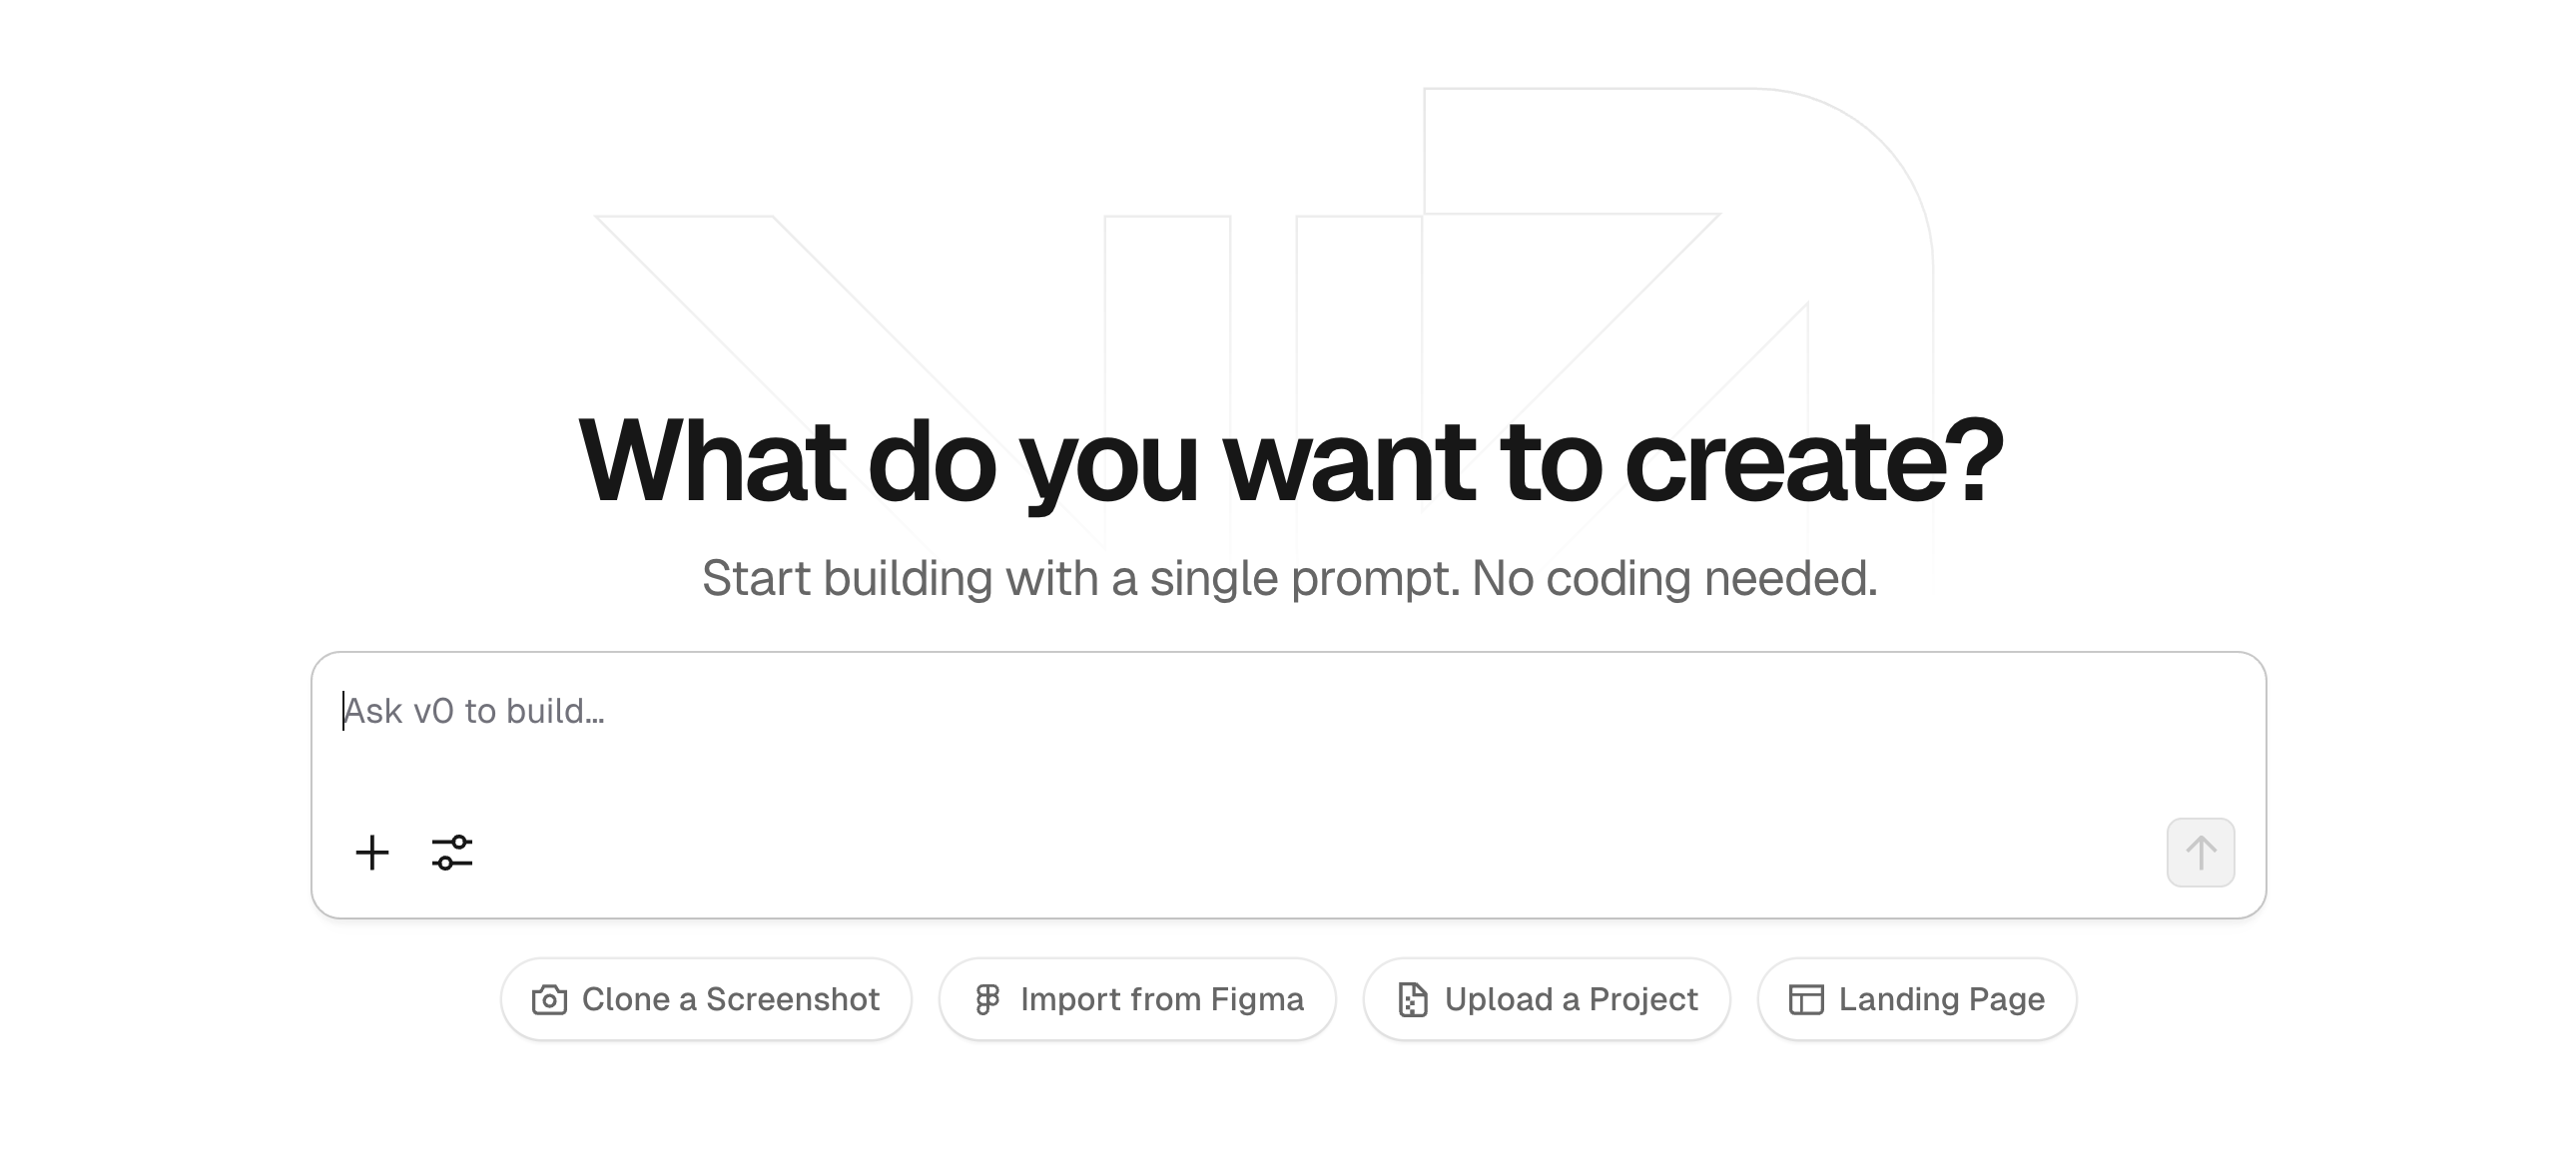Select the "Clone a Screenshot" text label
The width and height of the screenshot is (2576, 1176).
click(x=730, y=999)
